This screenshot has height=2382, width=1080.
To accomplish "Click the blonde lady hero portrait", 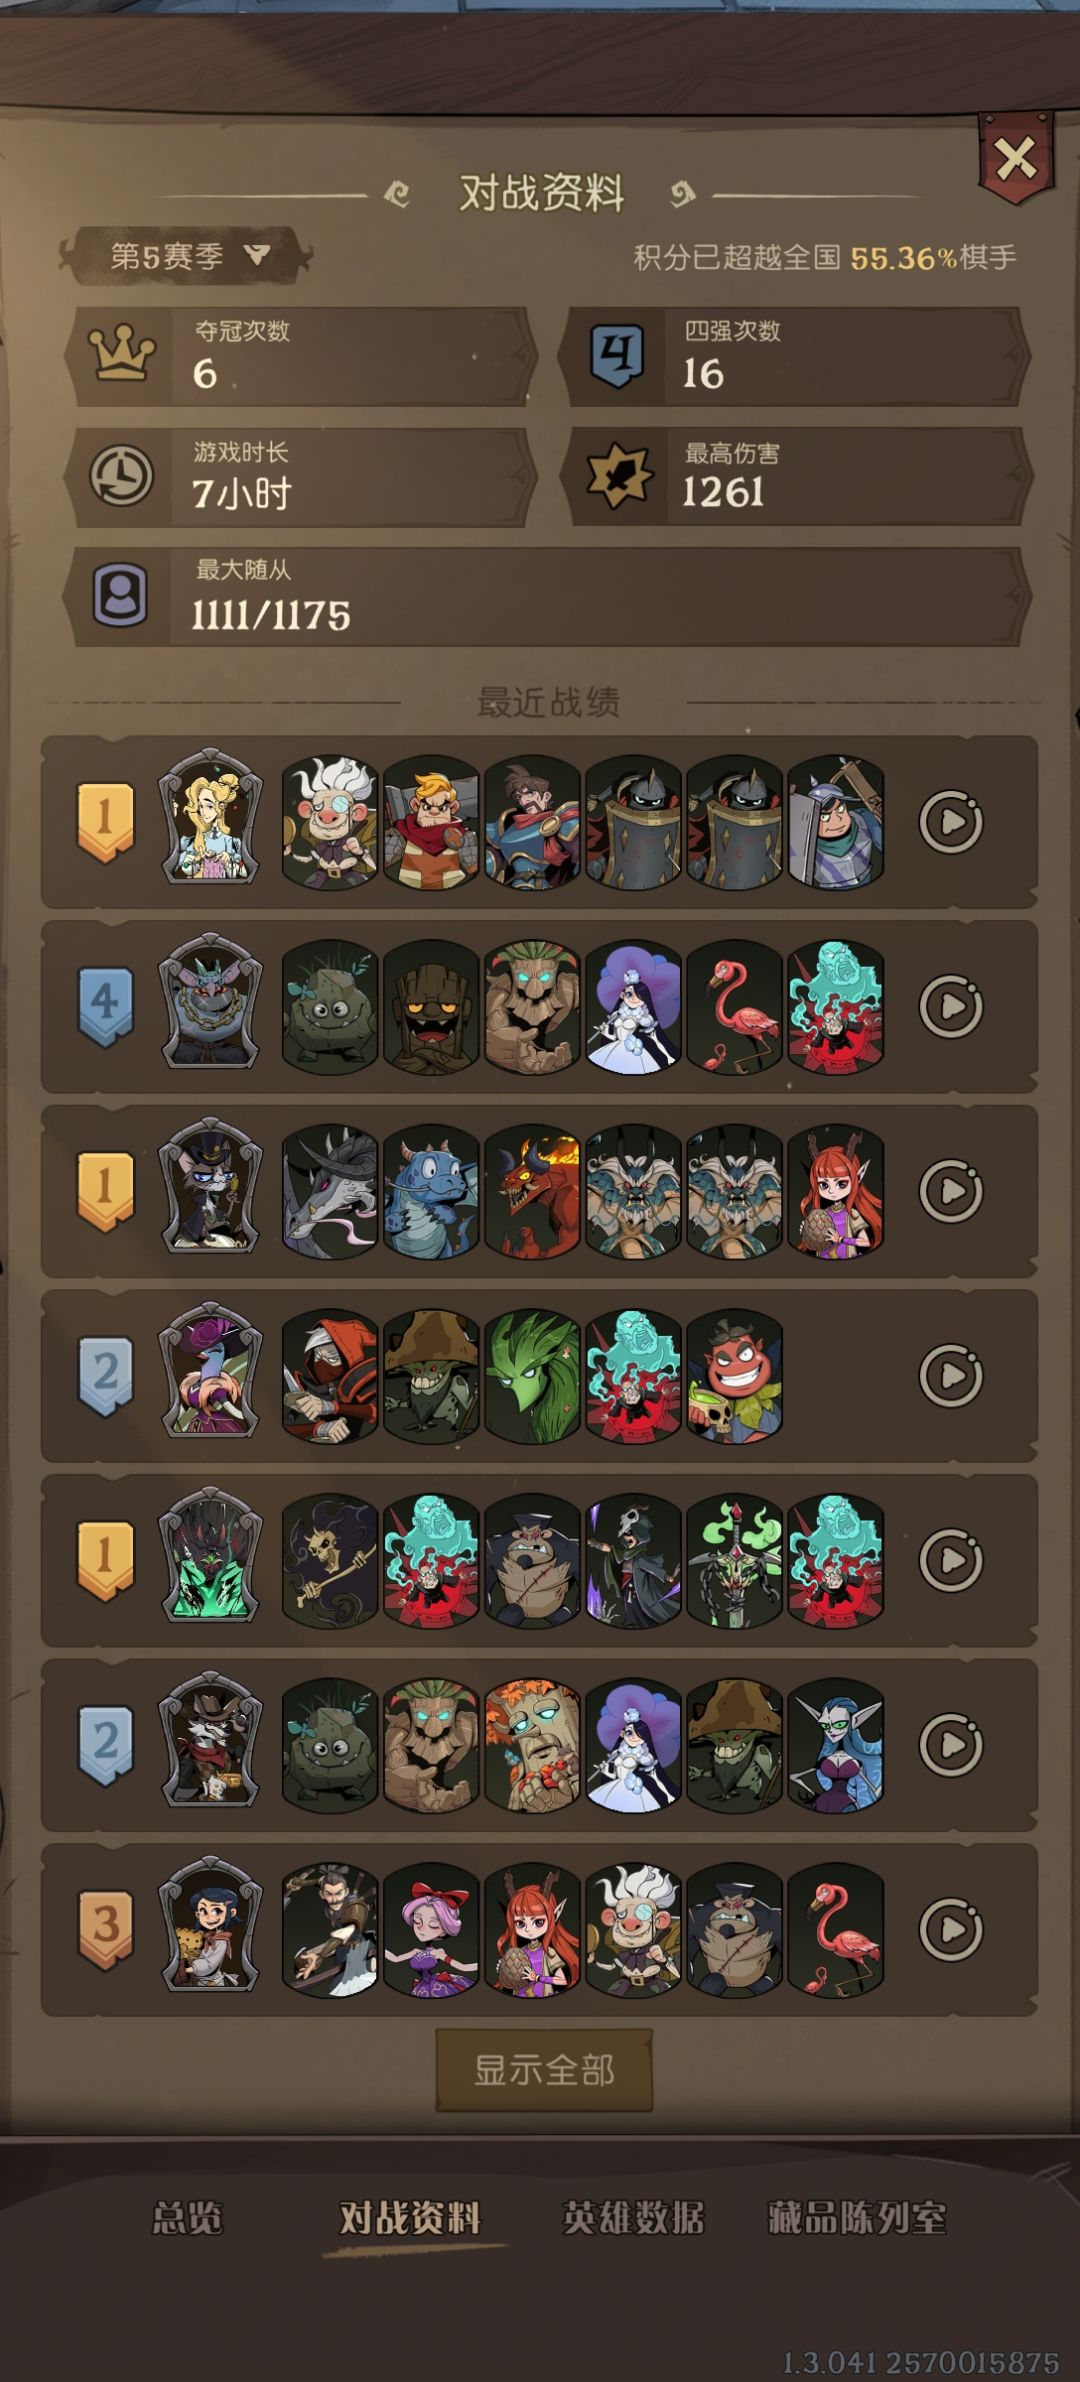I will [x=210, y=818].
